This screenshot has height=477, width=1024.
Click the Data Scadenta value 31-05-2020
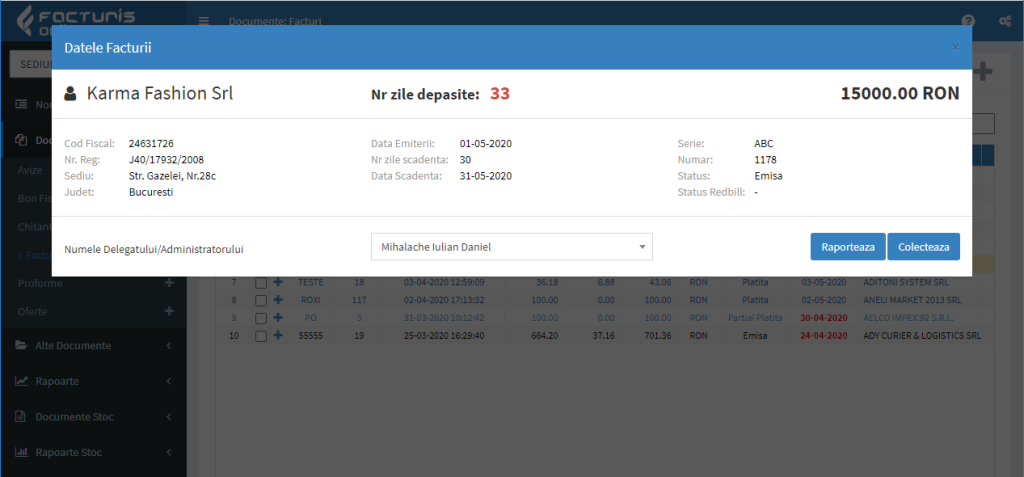point(486,176)
